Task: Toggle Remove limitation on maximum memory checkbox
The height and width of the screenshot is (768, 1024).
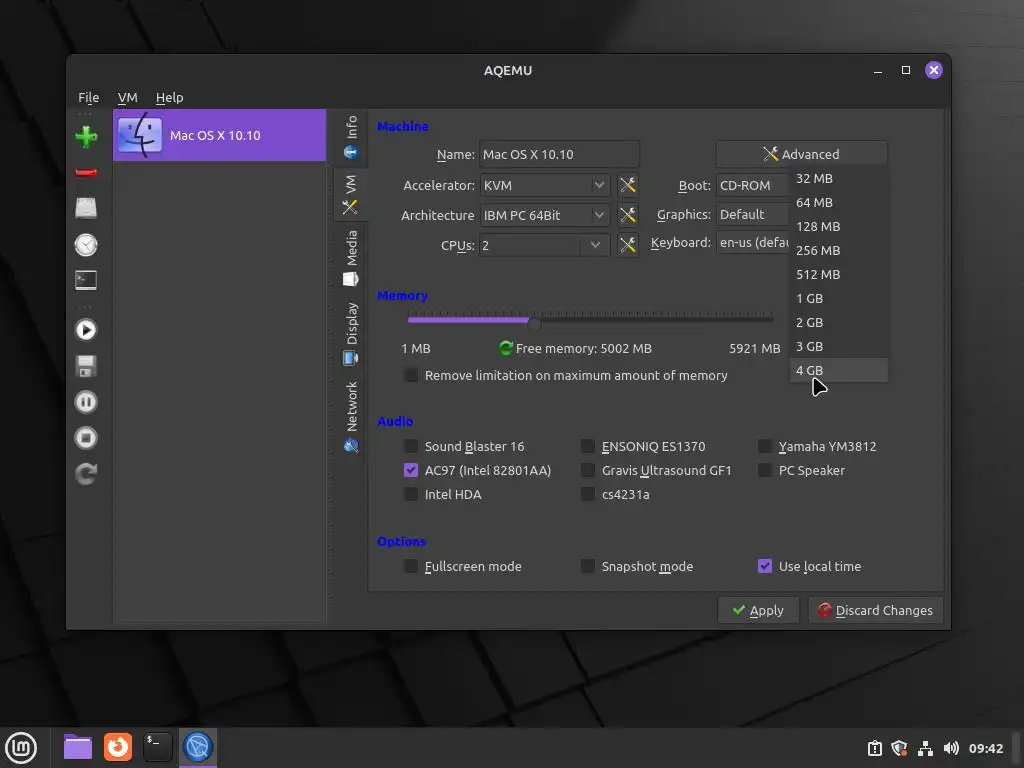Action: (411, 375)
